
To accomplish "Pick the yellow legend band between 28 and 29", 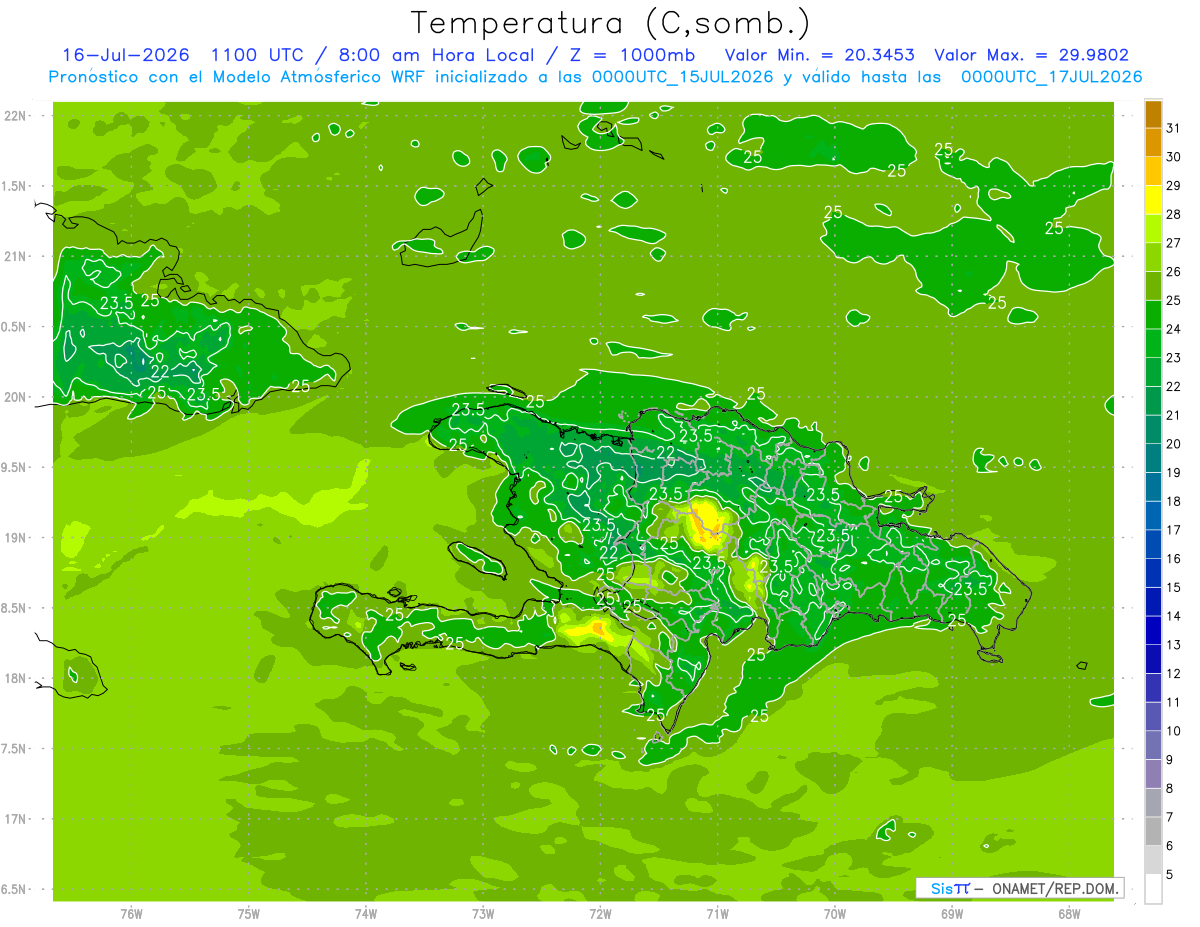I will [x=1153, y=200].
